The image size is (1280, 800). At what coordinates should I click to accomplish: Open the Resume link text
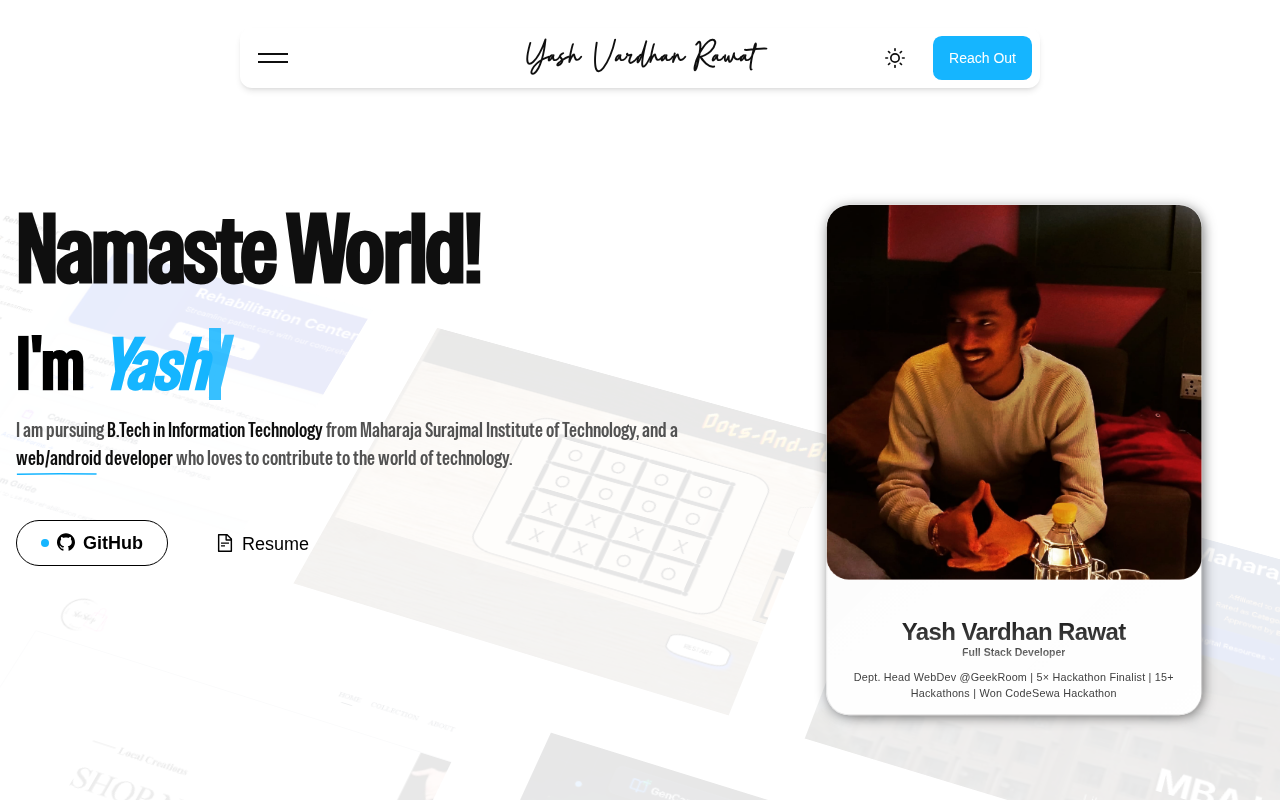pos(275,544)
